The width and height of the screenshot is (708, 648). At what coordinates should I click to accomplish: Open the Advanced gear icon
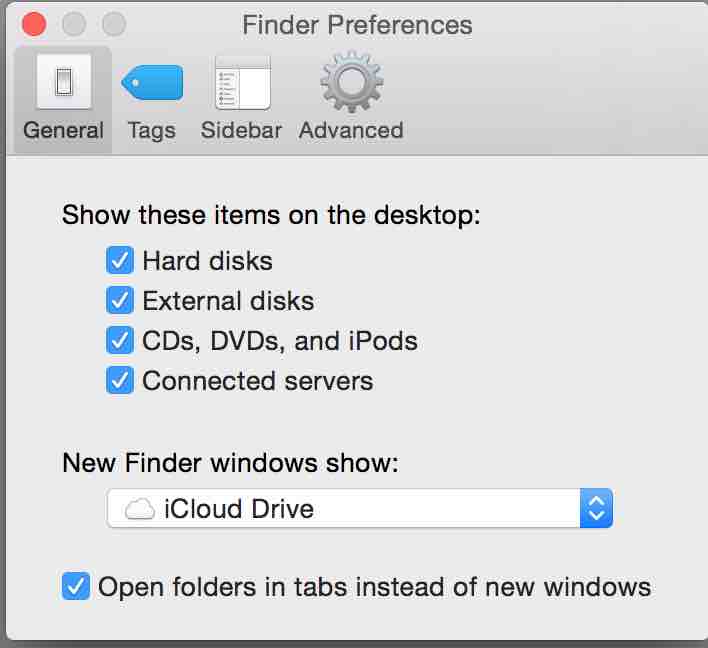click(351, 83)
